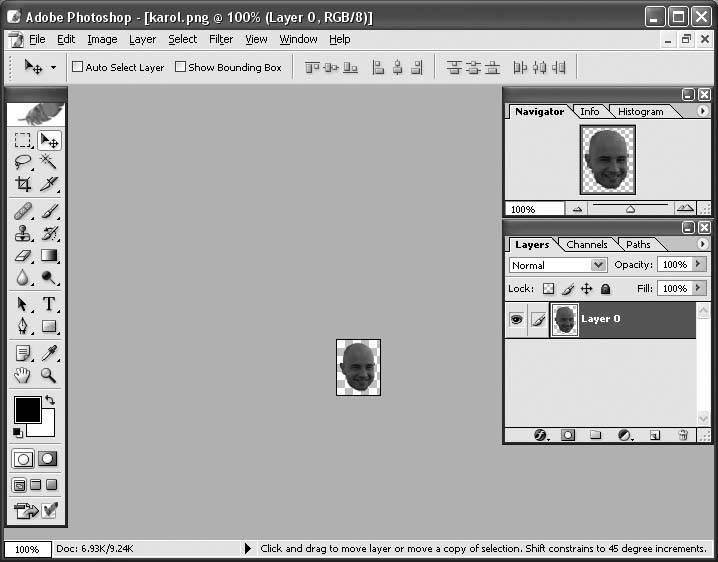Screen dimensions: 718x562
Task: Toggle lock all
Action: [605, 289]
